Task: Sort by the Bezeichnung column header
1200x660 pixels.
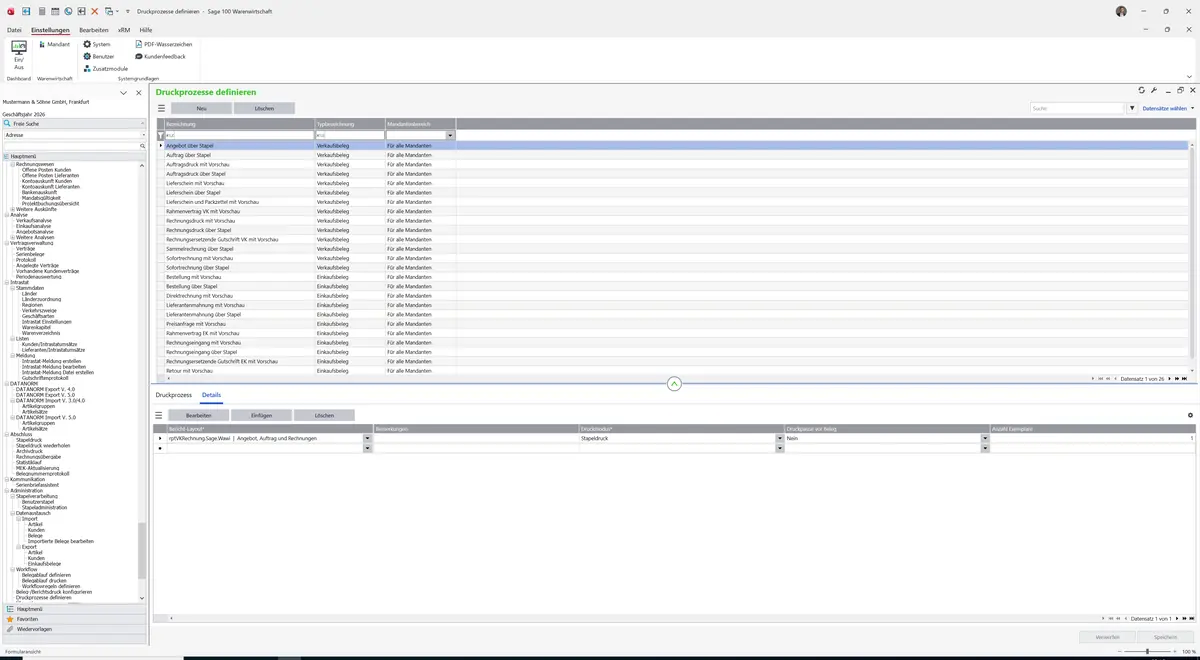Action: click(x=240, y=124)
